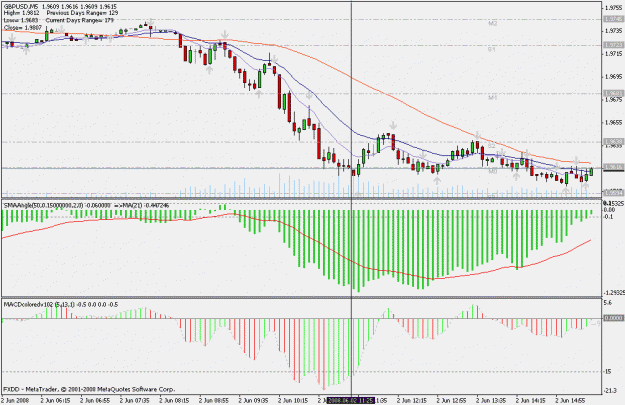Click the 1.9695 price axis value
Viewport: 625px width, 405px height.
pos(613,77)
